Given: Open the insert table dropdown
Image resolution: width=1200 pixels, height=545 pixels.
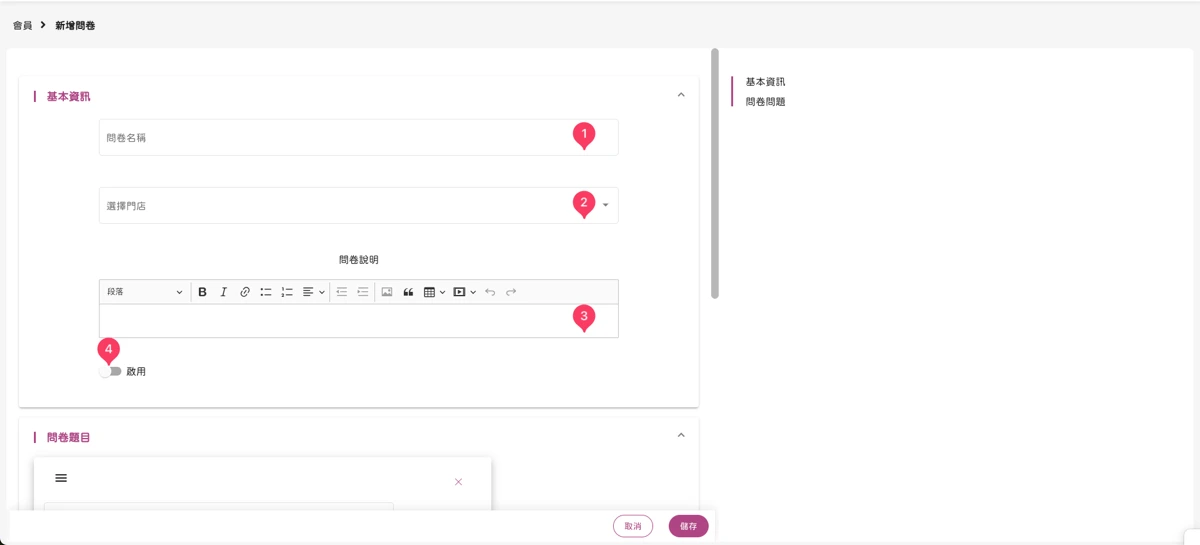Looking at the screenshot, I should pos(434,292).
